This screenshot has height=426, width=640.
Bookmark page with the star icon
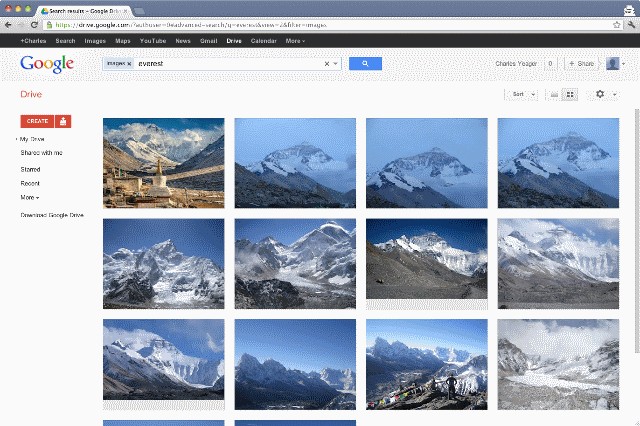coord(617,25)
